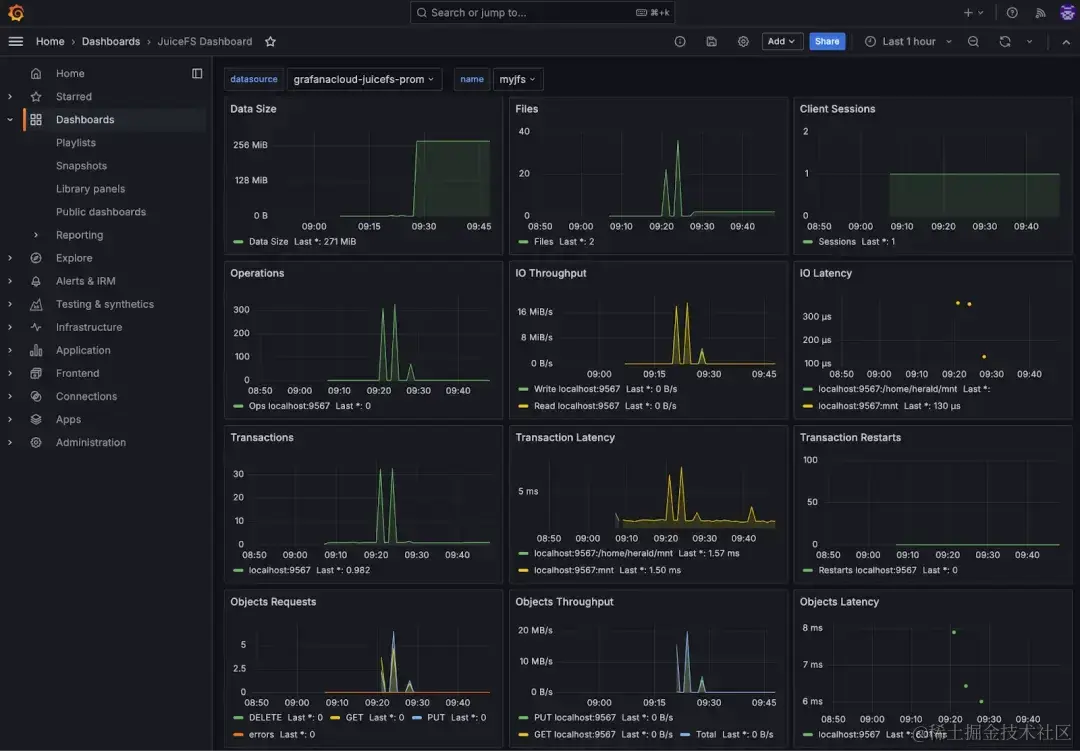
Task: Expand the Reporting submenu chevron
Action: coord(36,235)
